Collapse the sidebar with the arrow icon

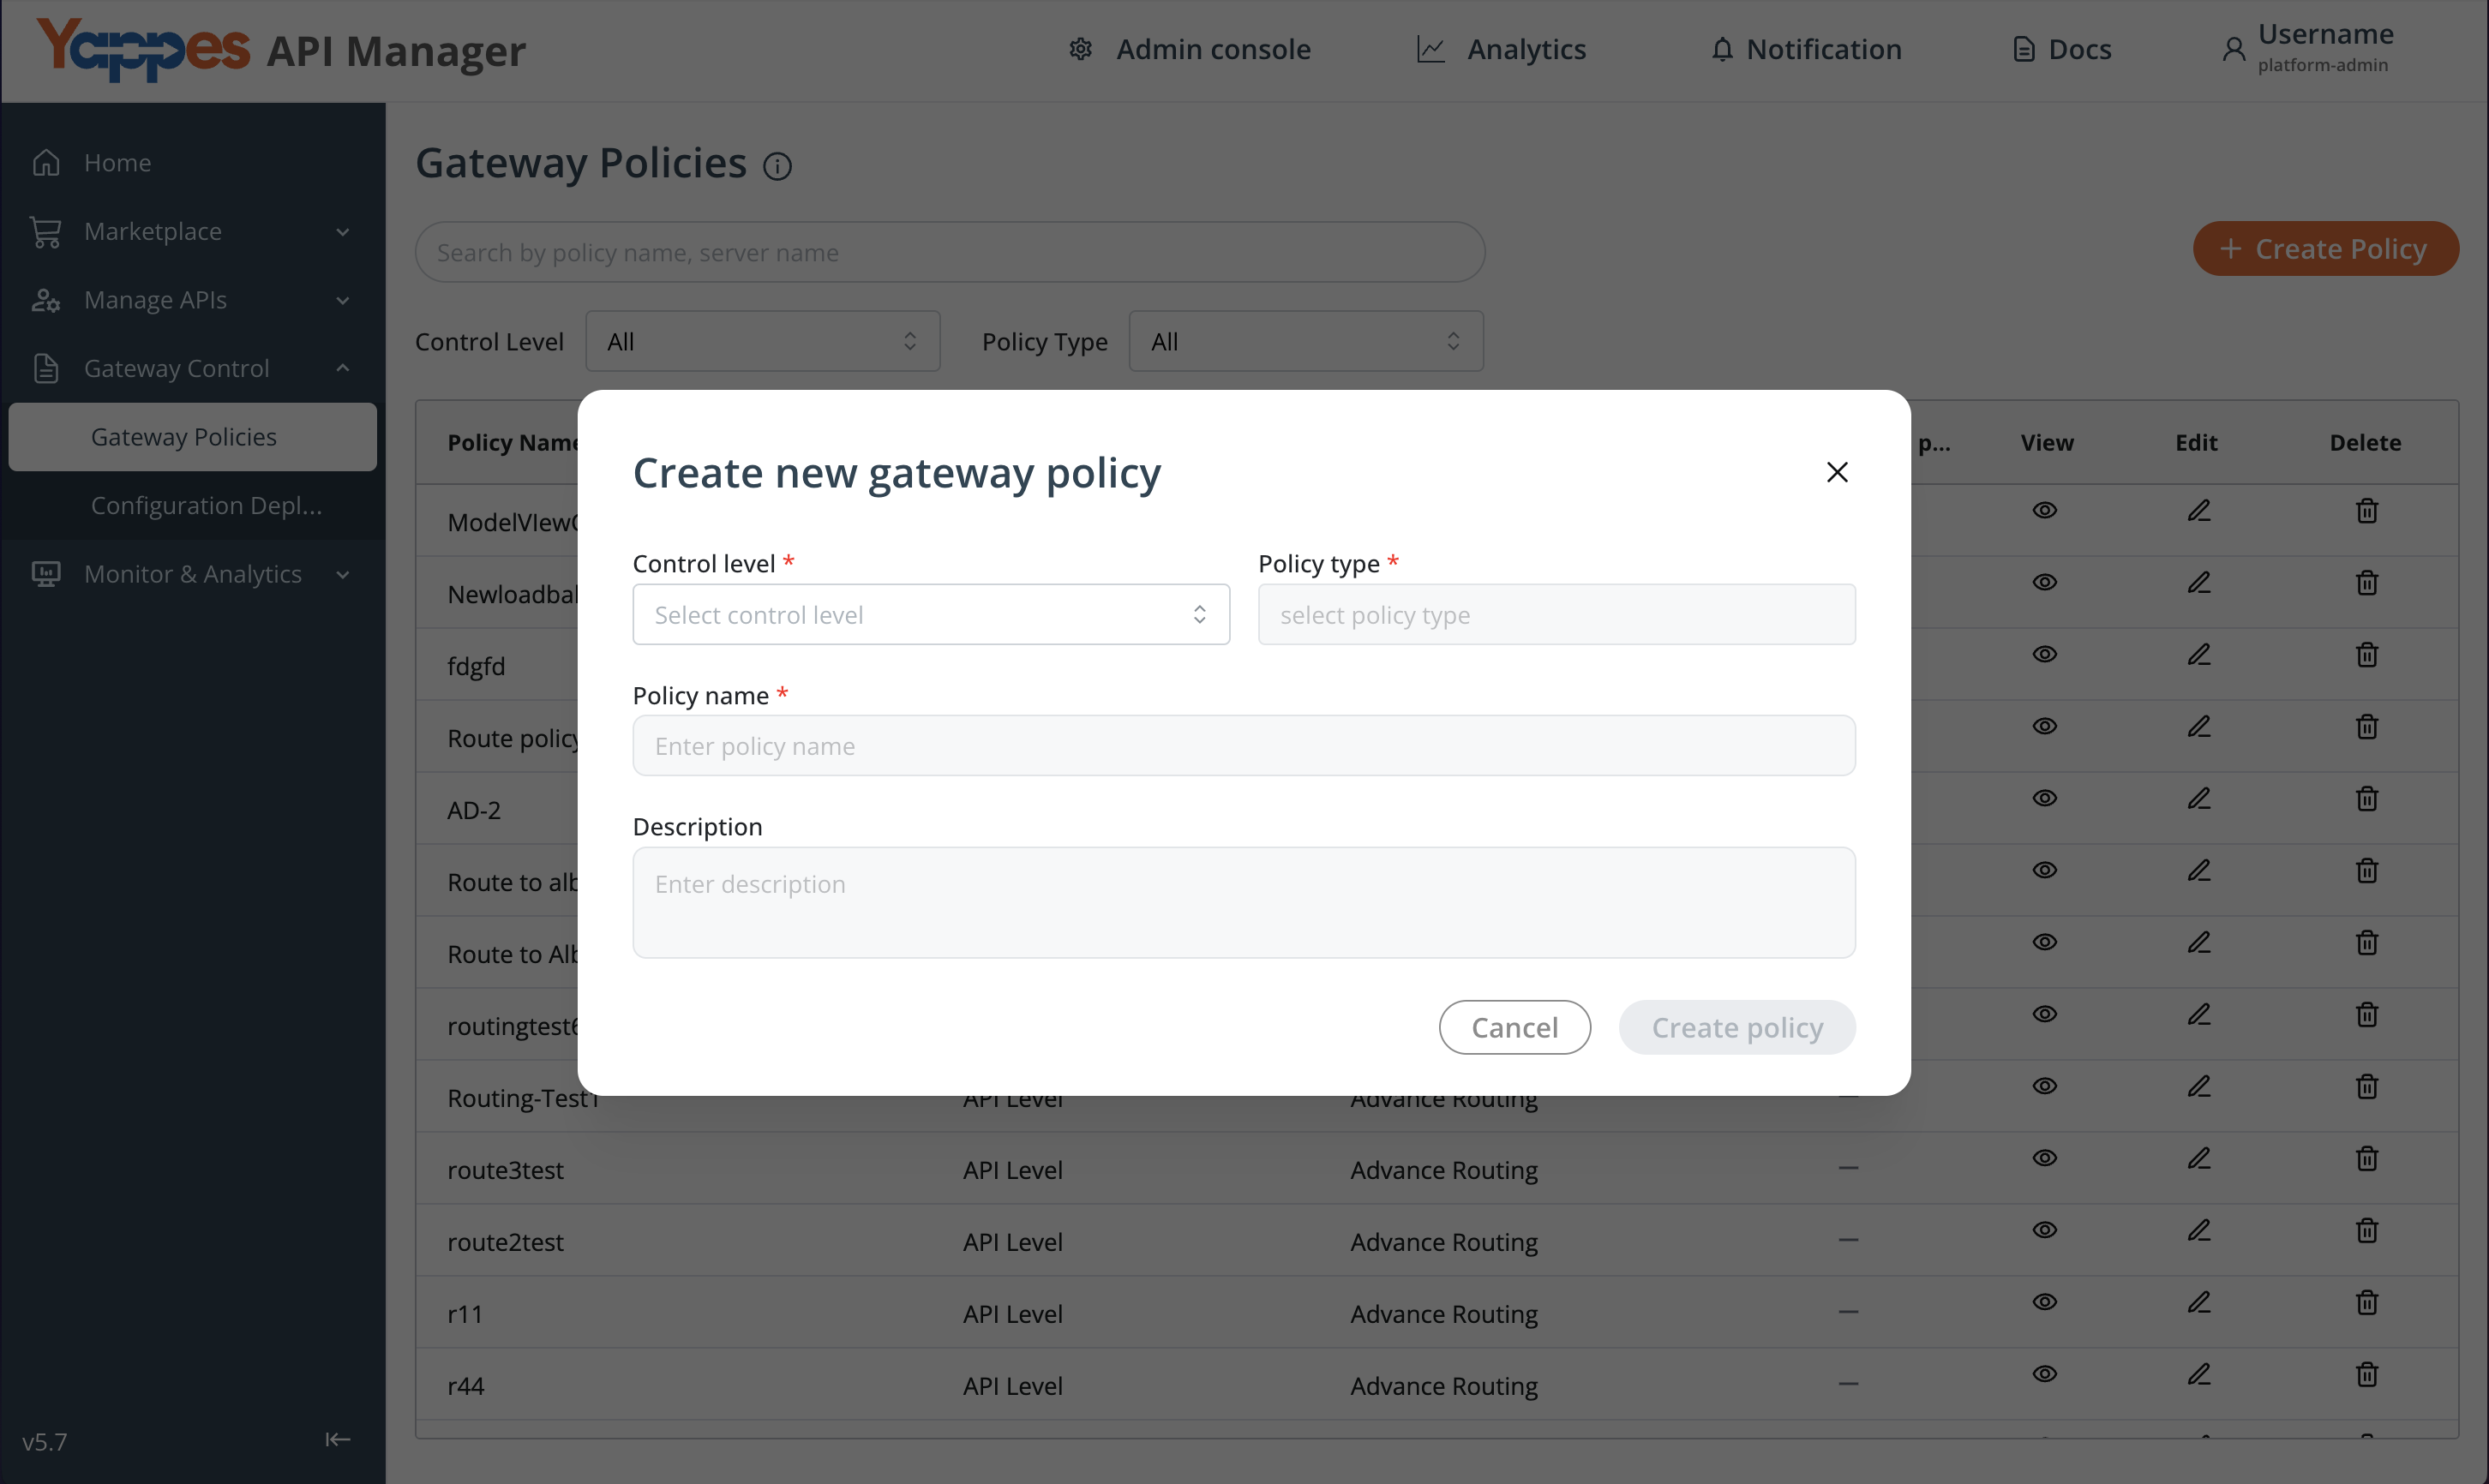[x=338, y=1439]
